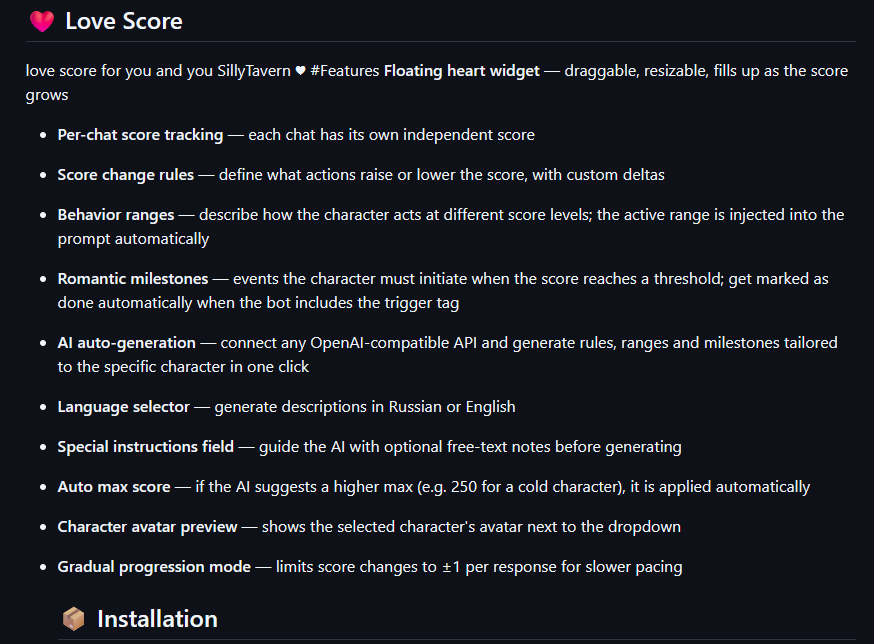874x644 pixels.
Task: Click 'Romantic milestones' bold label
Action: coord(133,279)
